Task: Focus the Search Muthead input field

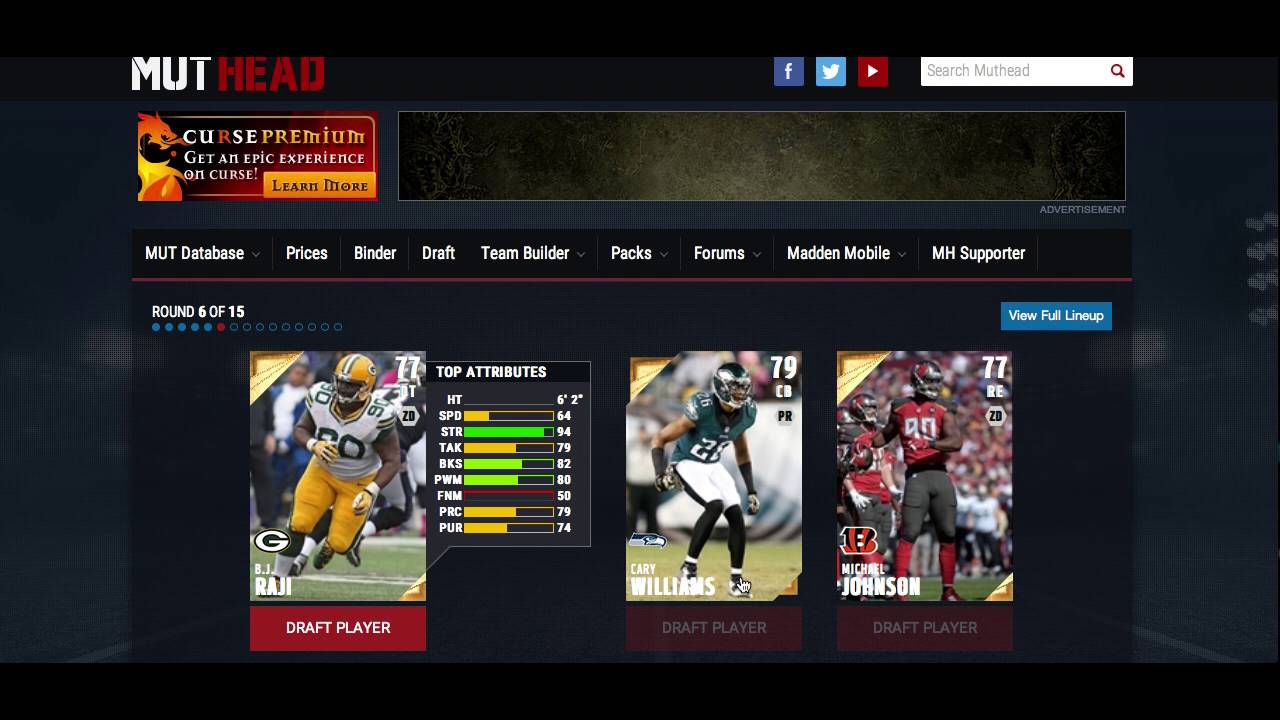Action: pos(1014,71)
